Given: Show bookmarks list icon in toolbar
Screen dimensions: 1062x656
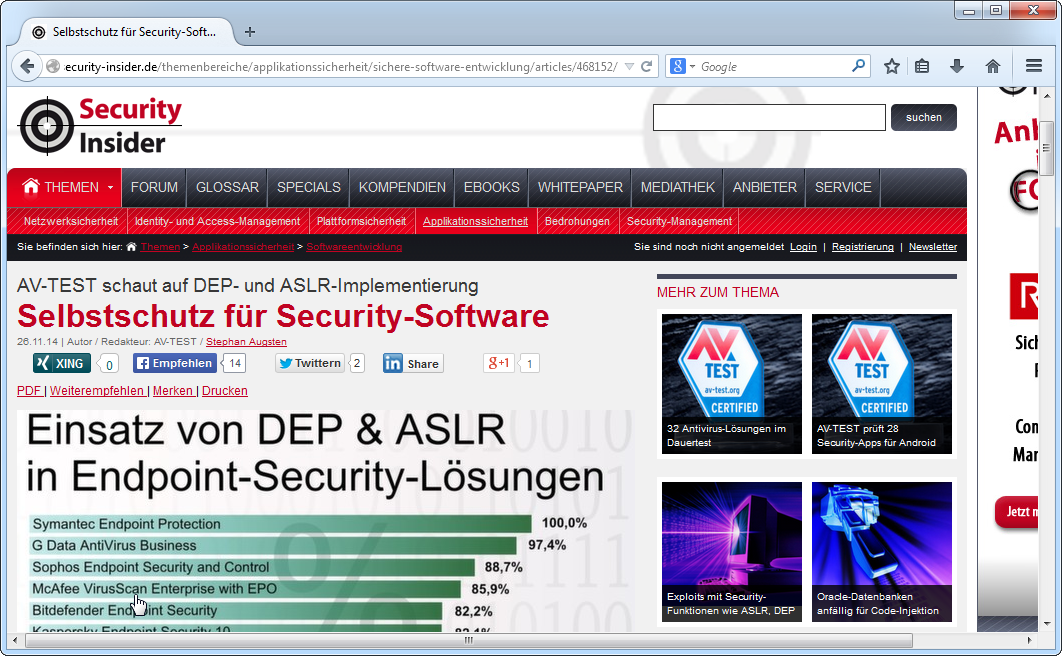Looking at the screenshot, I should pyautogui.click(x=923, y=66).
